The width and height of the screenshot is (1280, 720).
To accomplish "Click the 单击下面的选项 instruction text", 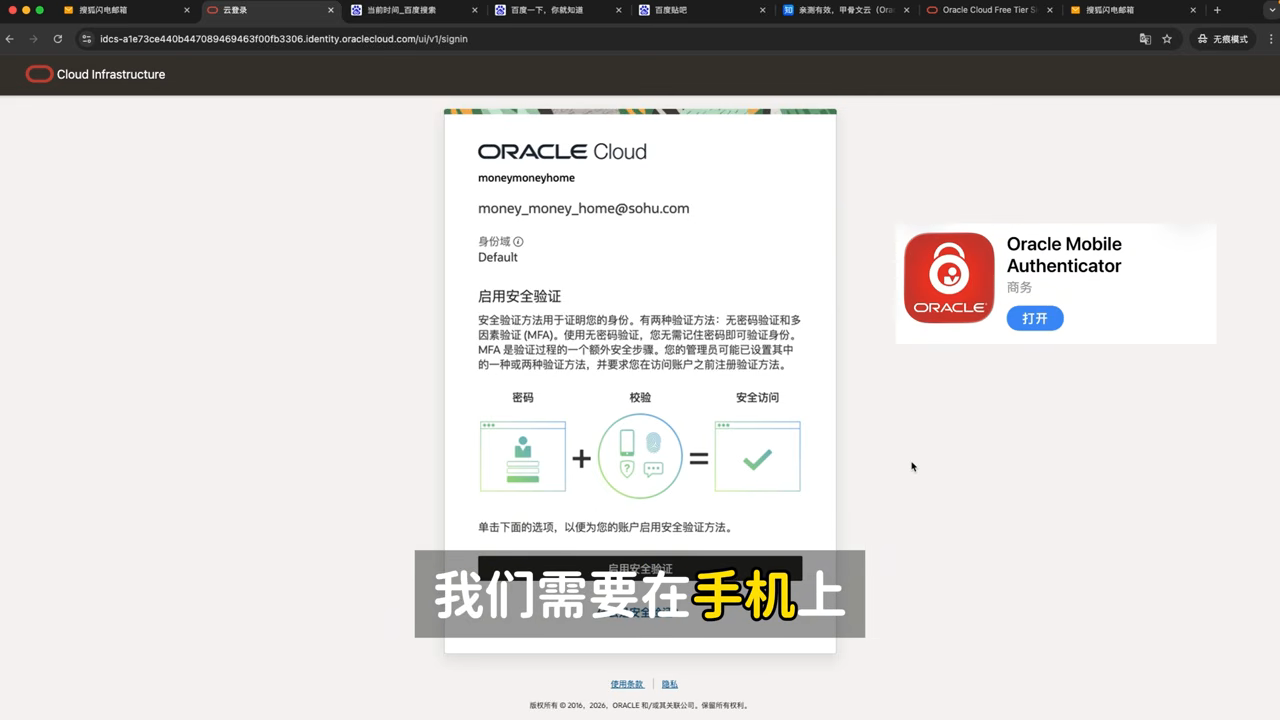I will point(605,527).
